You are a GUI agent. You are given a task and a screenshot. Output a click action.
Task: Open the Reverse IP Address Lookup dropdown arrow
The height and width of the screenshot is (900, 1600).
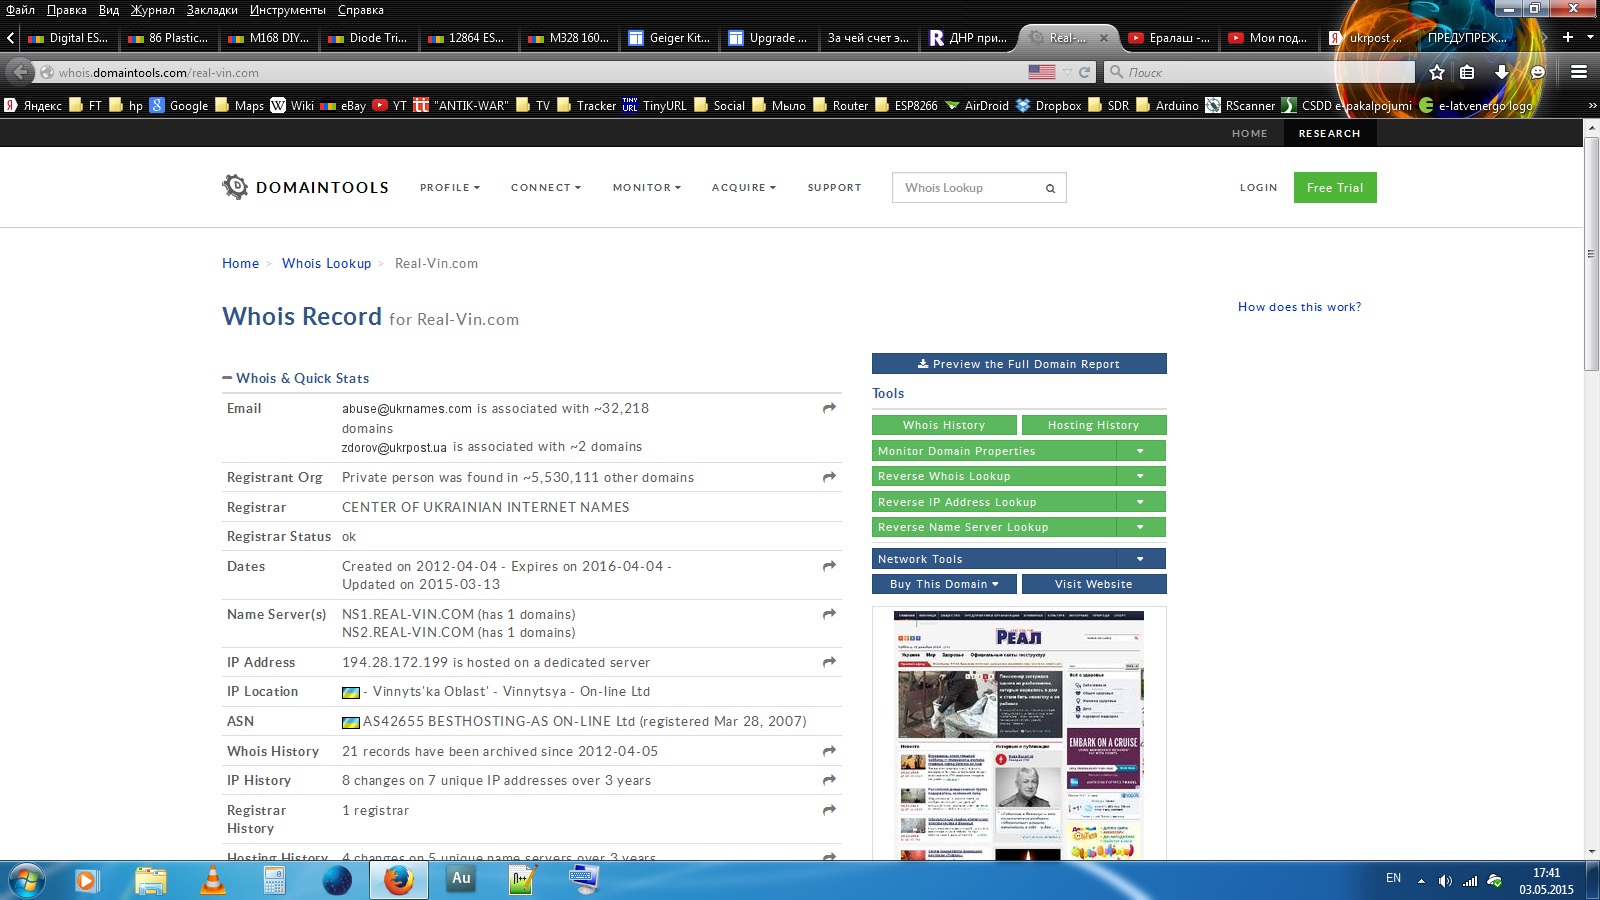1140,502
